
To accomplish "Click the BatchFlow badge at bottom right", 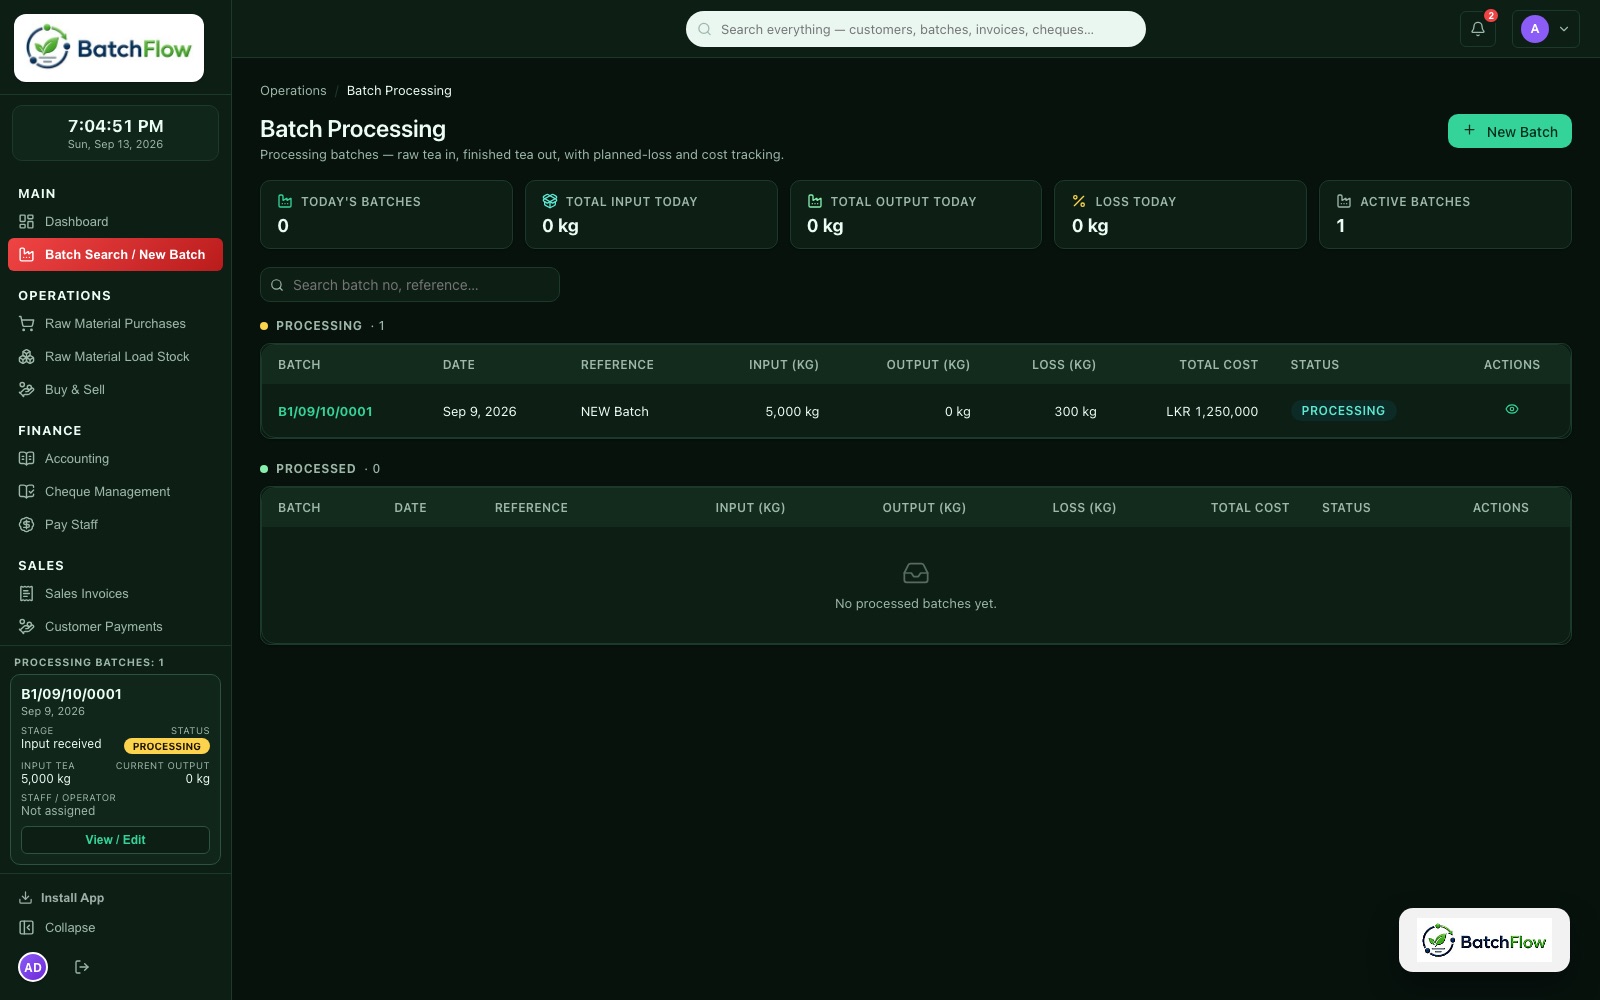I will coord(1484,940).
